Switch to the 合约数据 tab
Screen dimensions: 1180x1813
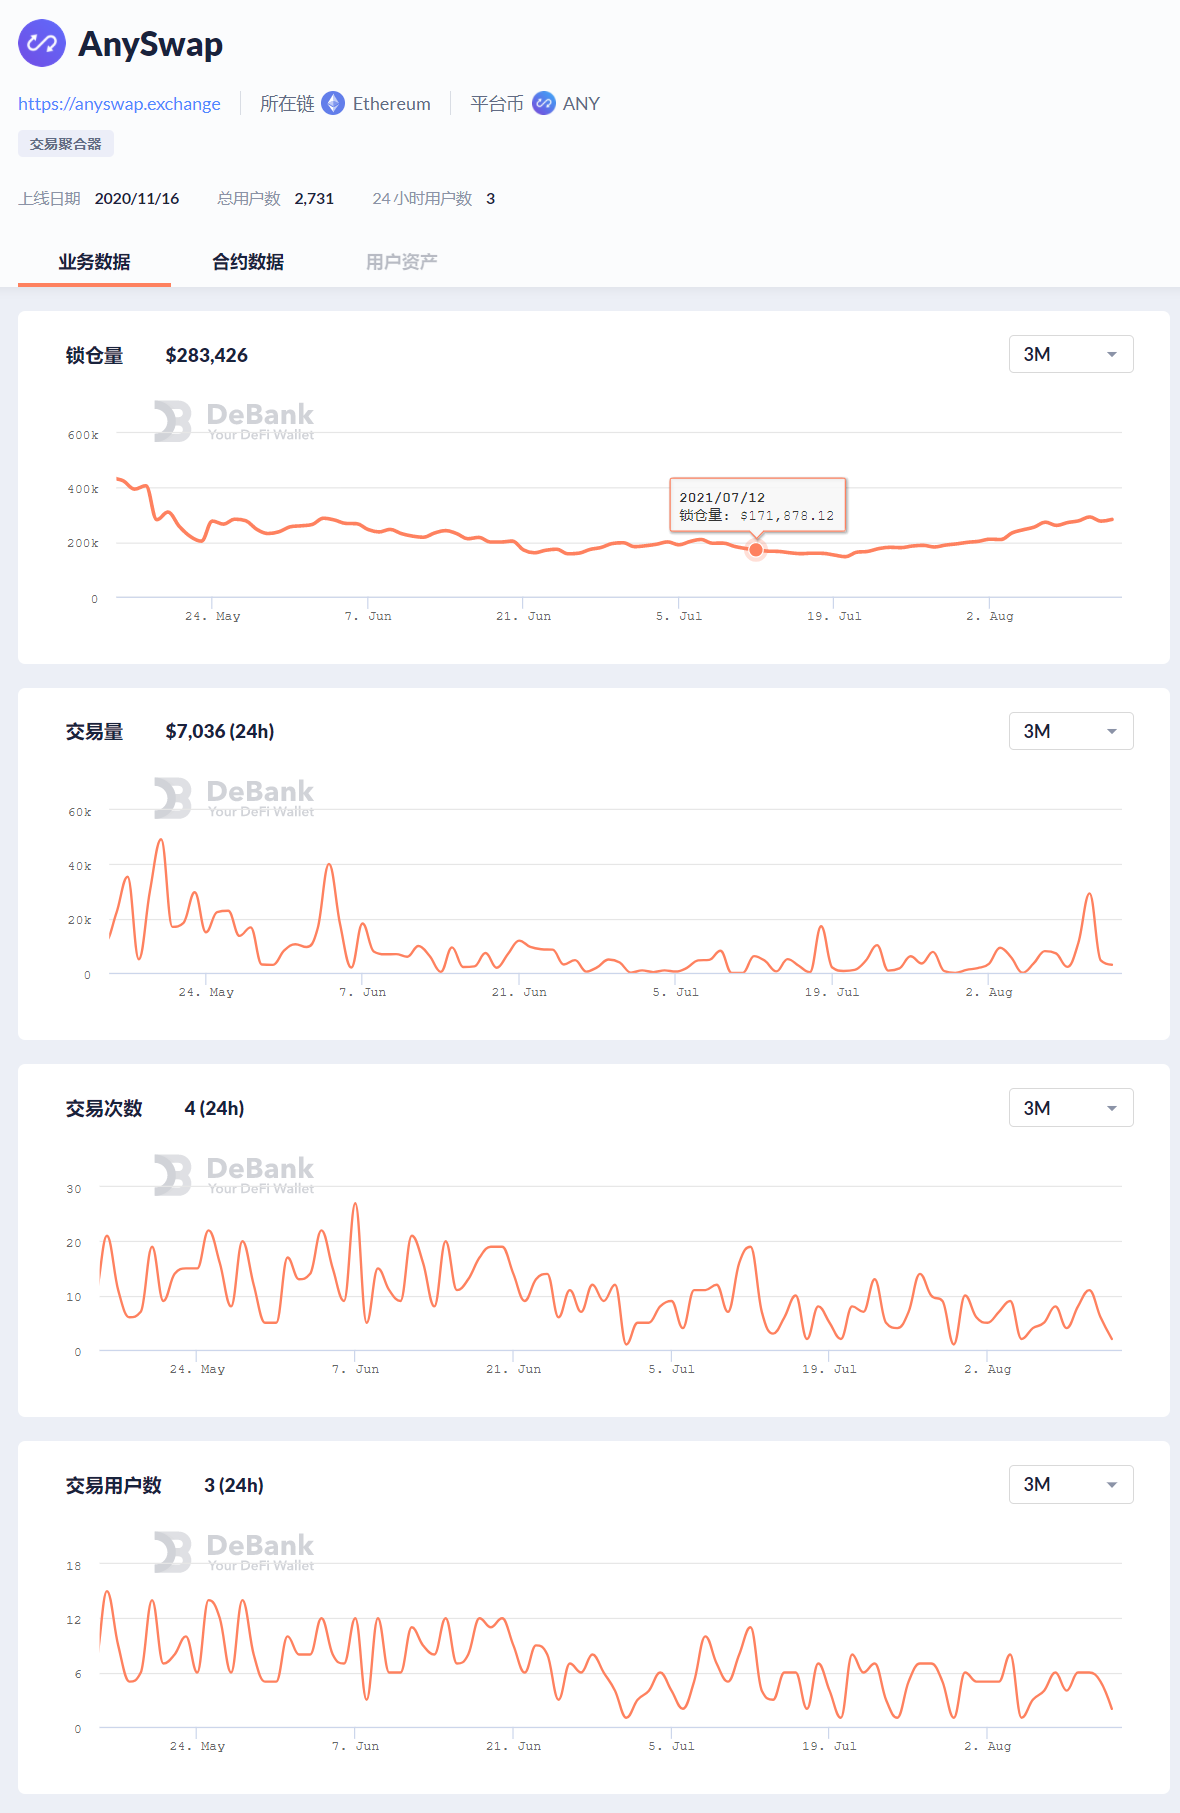tap(248, 262)
